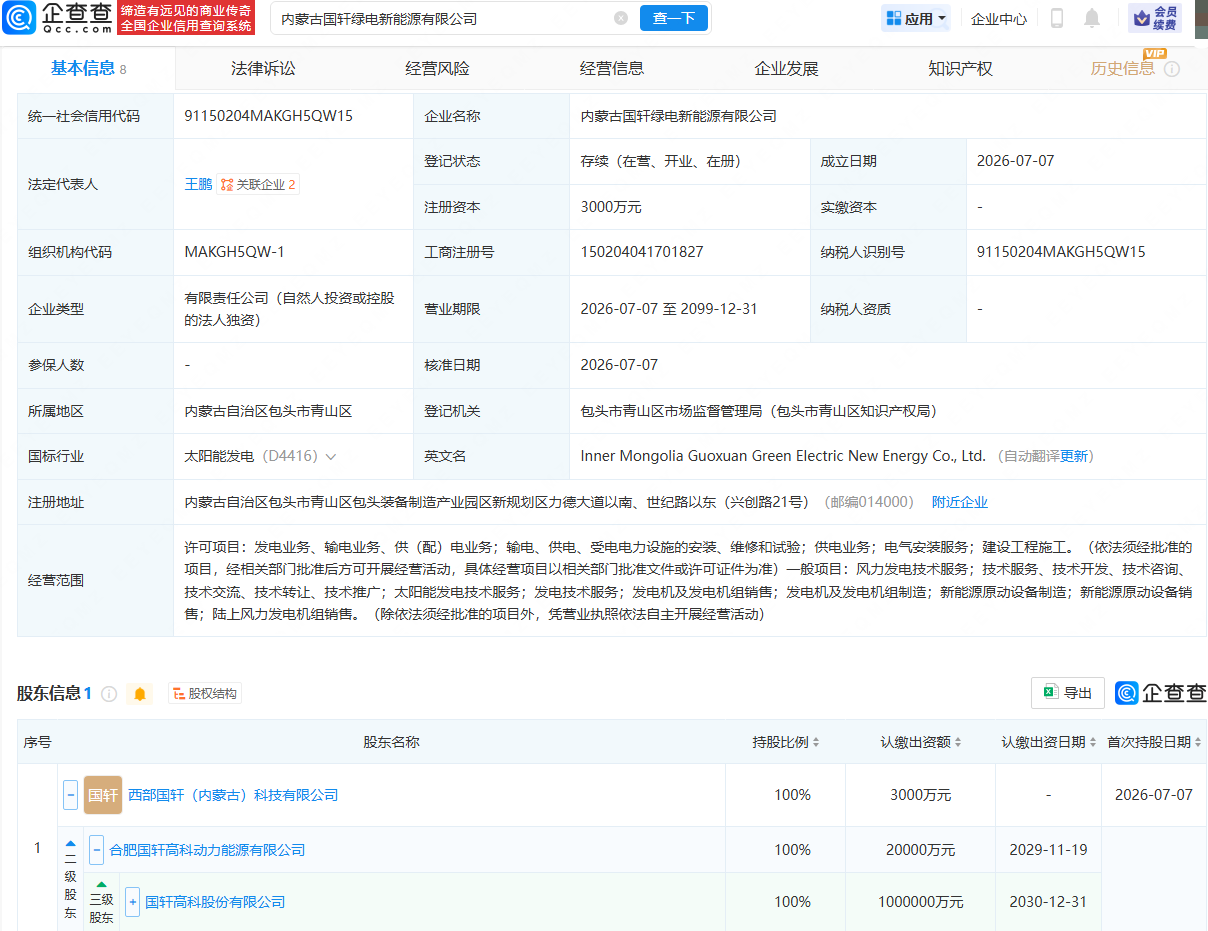Click the 查一下 search button
Image resolution: width=1208 pixels, height=931 pixels.
[674, 18]
